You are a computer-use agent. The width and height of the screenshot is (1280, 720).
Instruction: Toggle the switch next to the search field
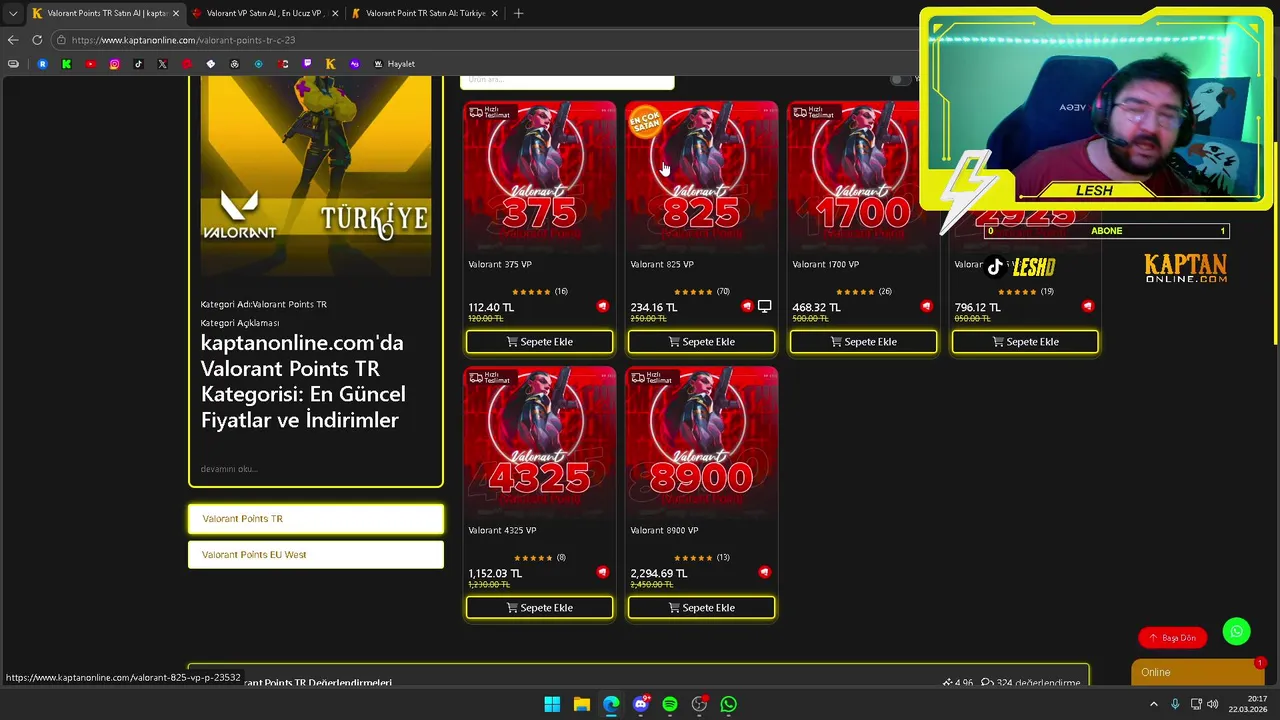(x=901, y=79)
